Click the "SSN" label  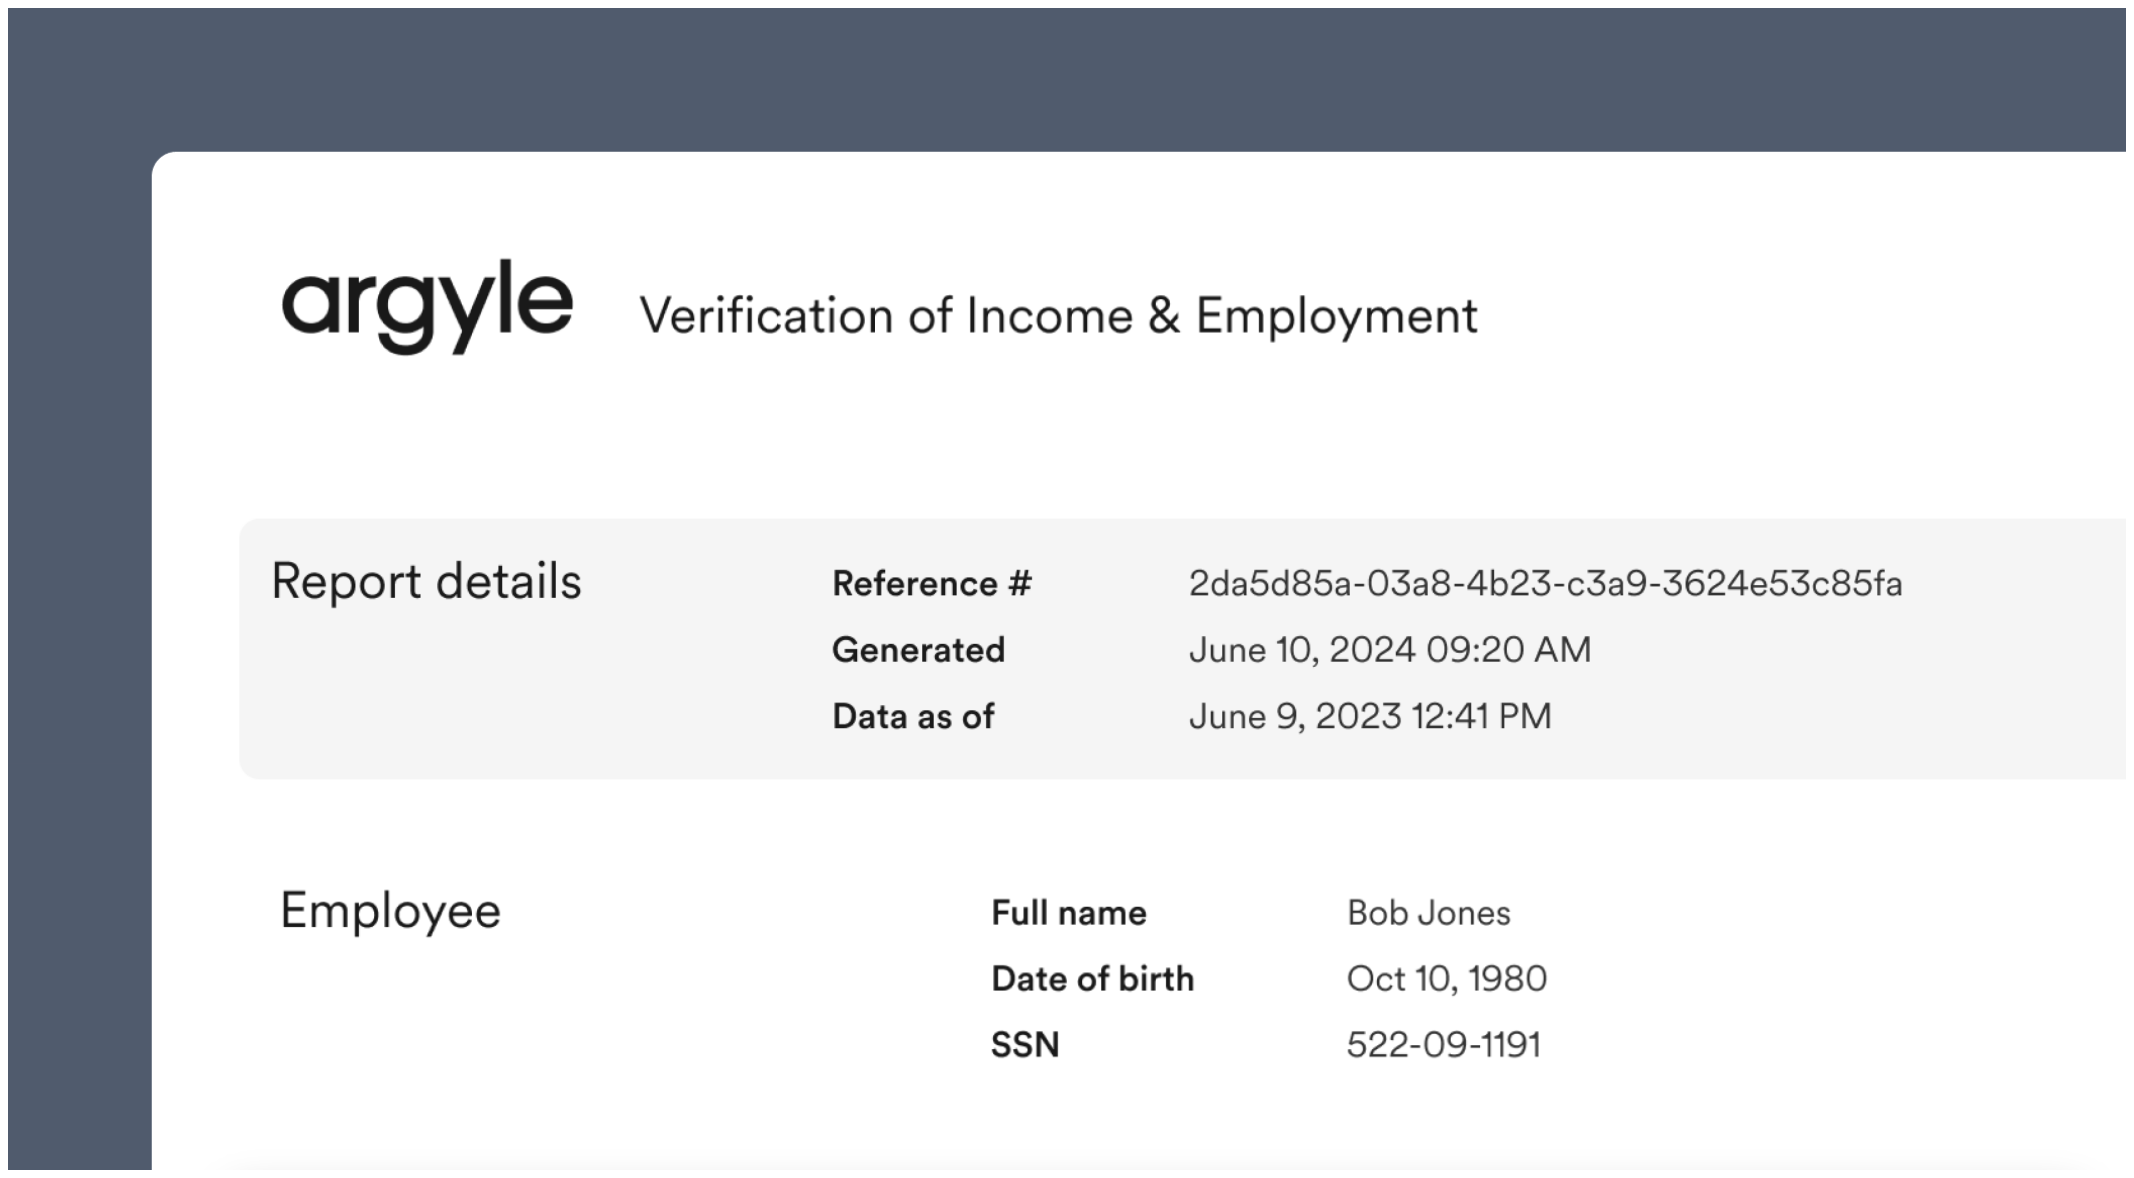click(1025, 1045)
